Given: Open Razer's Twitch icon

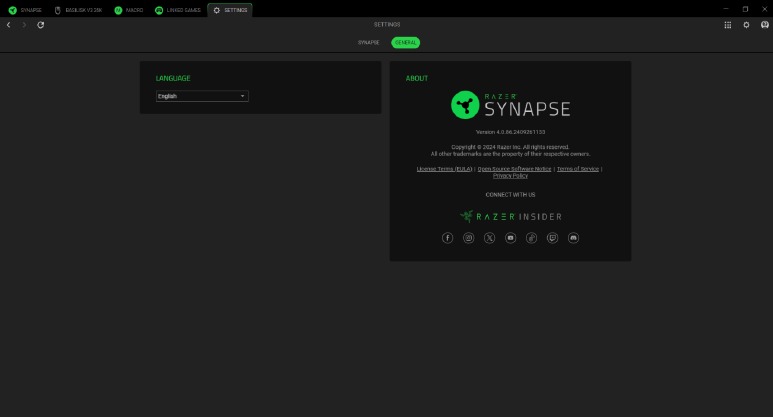Looking at the screenshot, I should pos(552,238).
